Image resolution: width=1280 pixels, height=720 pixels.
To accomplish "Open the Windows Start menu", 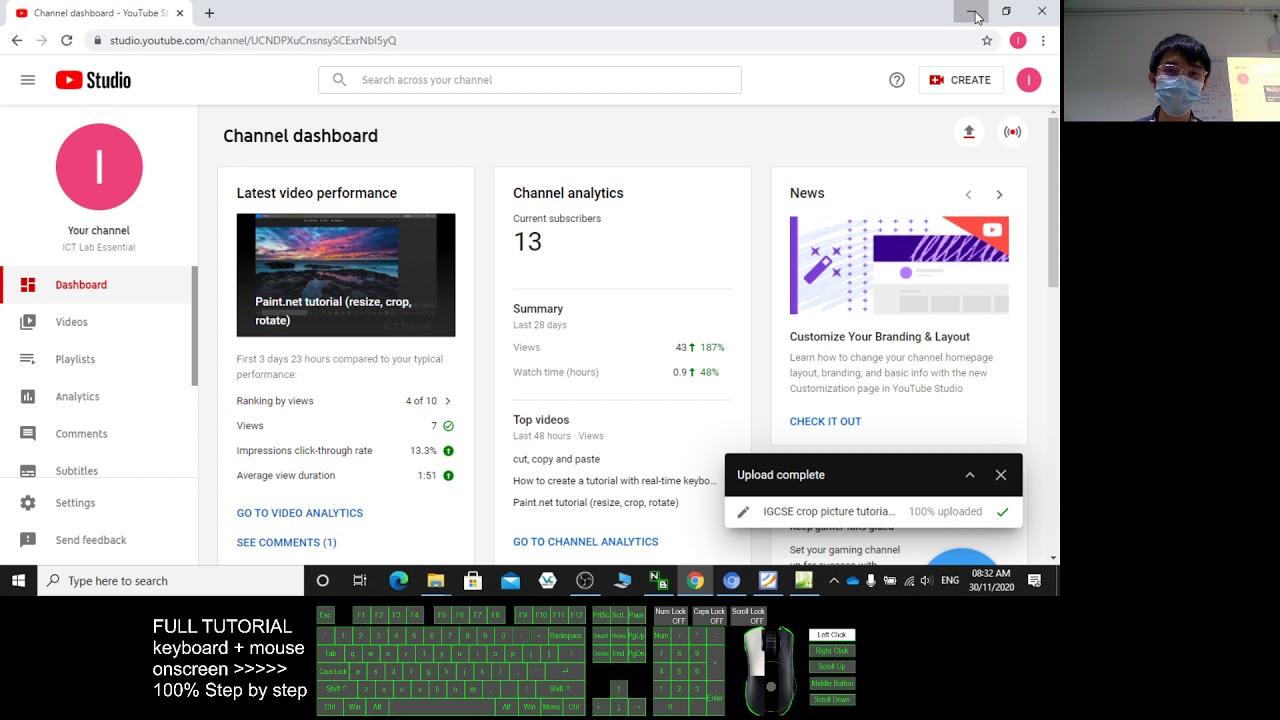I will [18, 581].
